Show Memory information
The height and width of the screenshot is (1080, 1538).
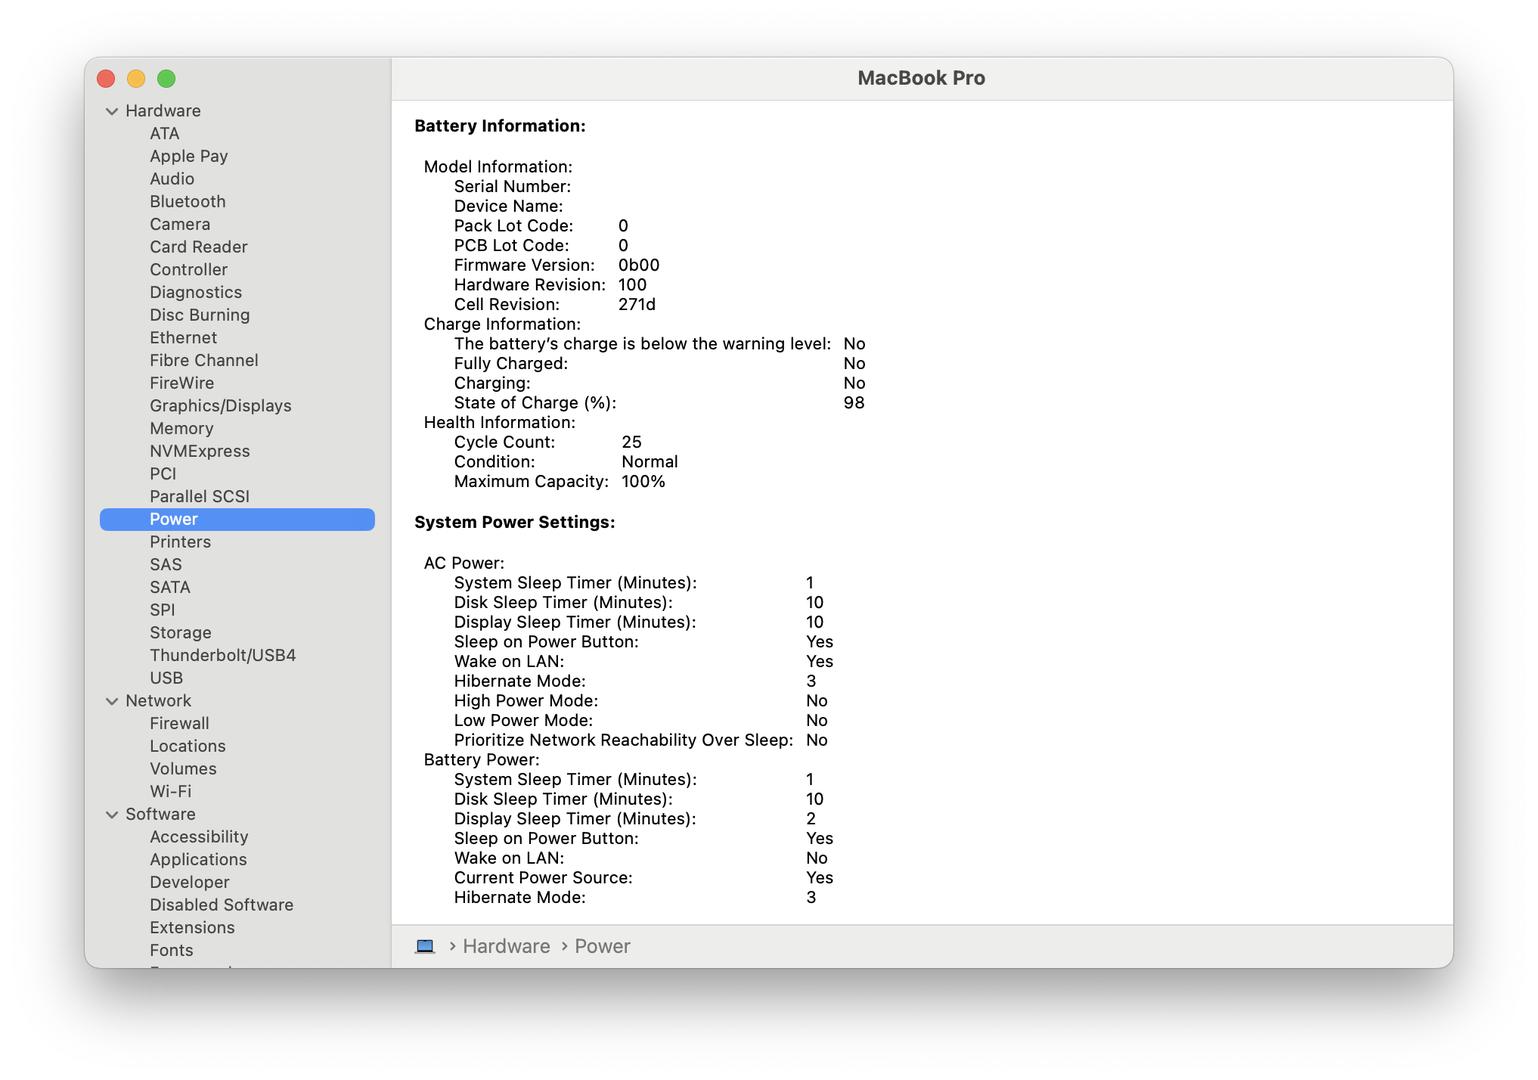(182, 429)
